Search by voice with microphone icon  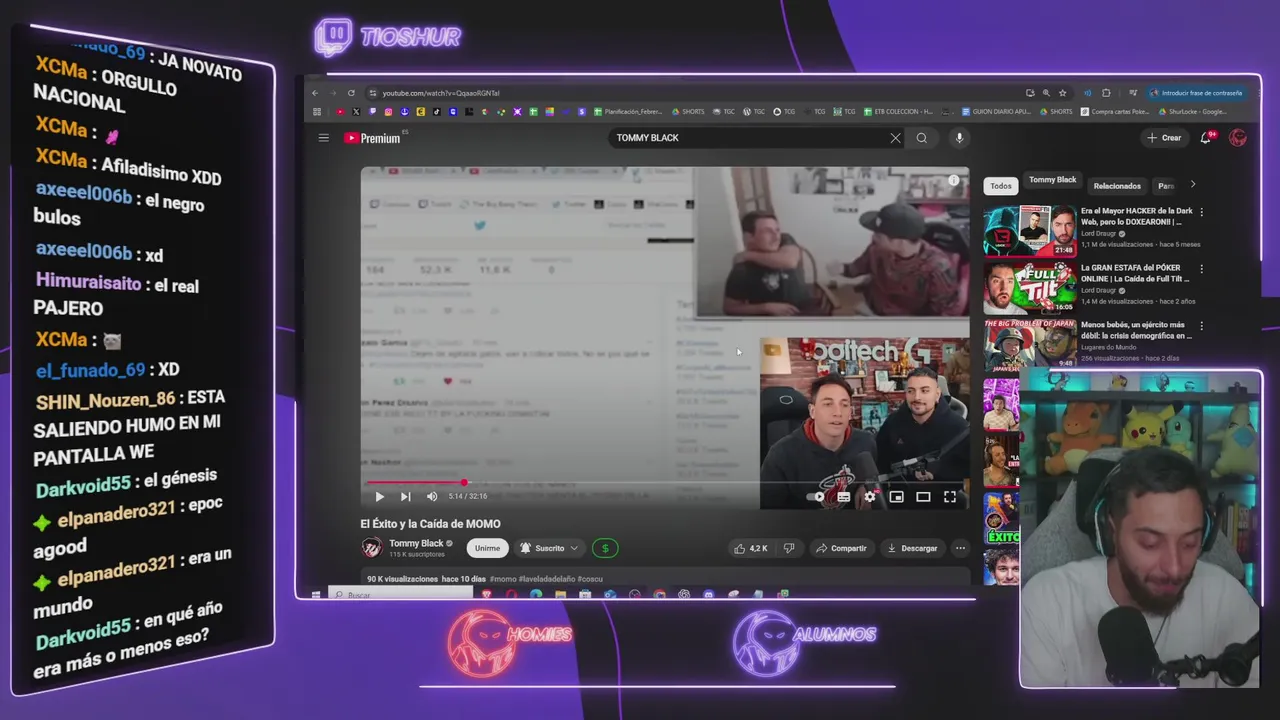coord(959,138)
